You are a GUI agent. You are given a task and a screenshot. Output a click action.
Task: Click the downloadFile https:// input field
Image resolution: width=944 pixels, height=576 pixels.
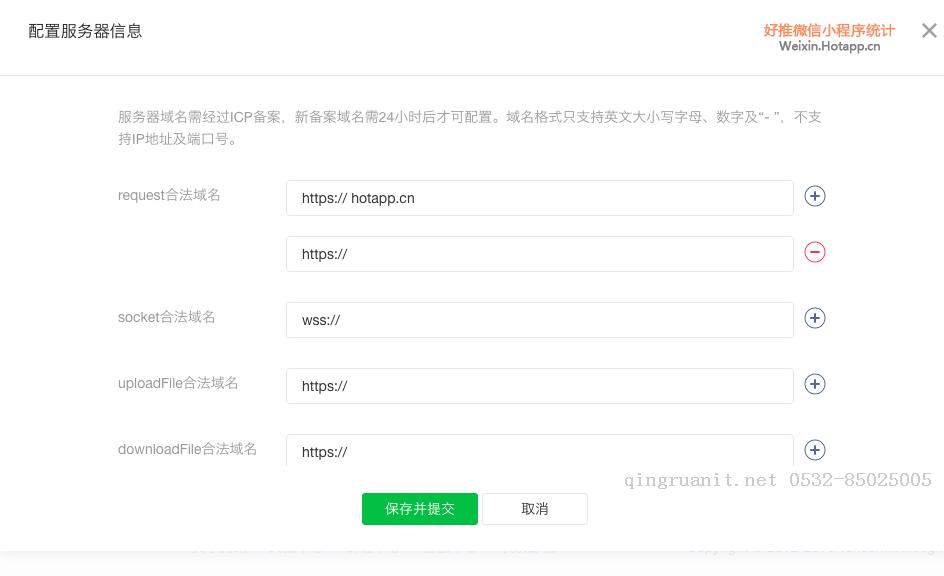540,452
